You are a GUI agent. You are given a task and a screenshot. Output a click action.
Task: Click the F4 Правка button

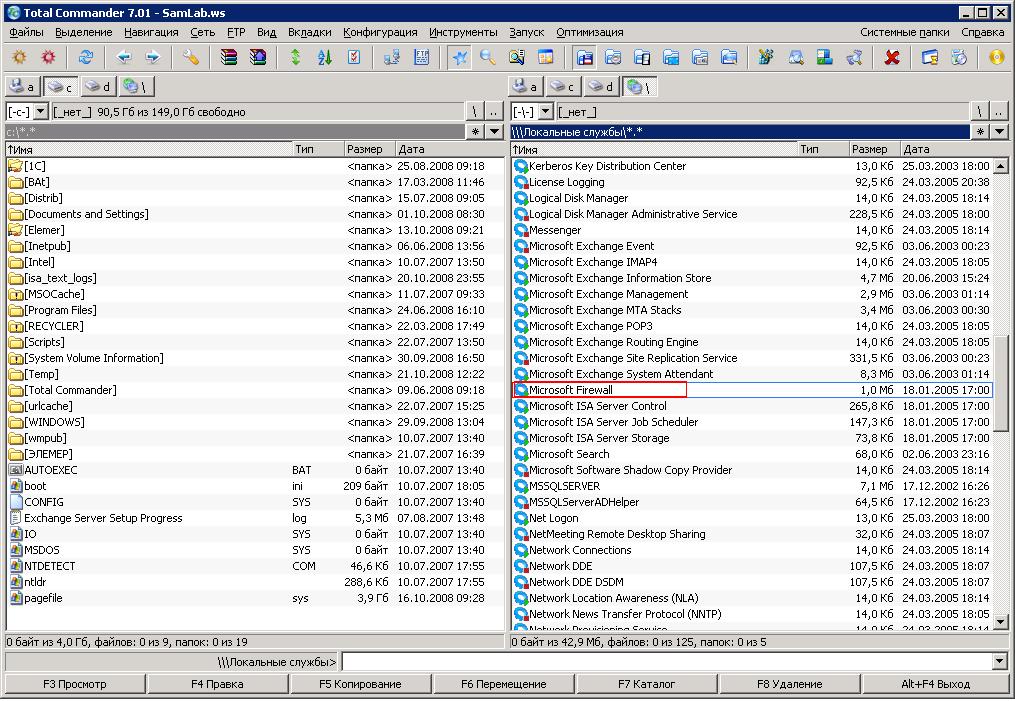pos(218,684)
